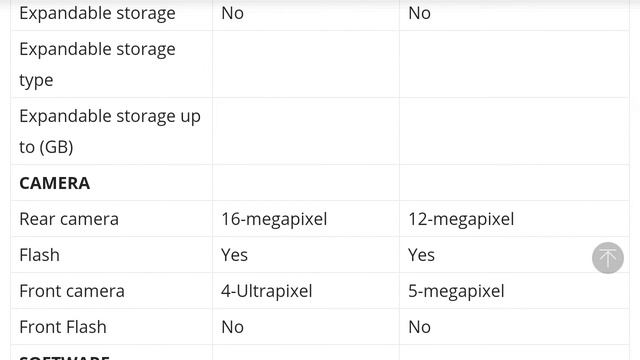The width and height of the screenshot is (640, 360).
Task: Select the 'Front camera' row label
Action: point(72,291)
